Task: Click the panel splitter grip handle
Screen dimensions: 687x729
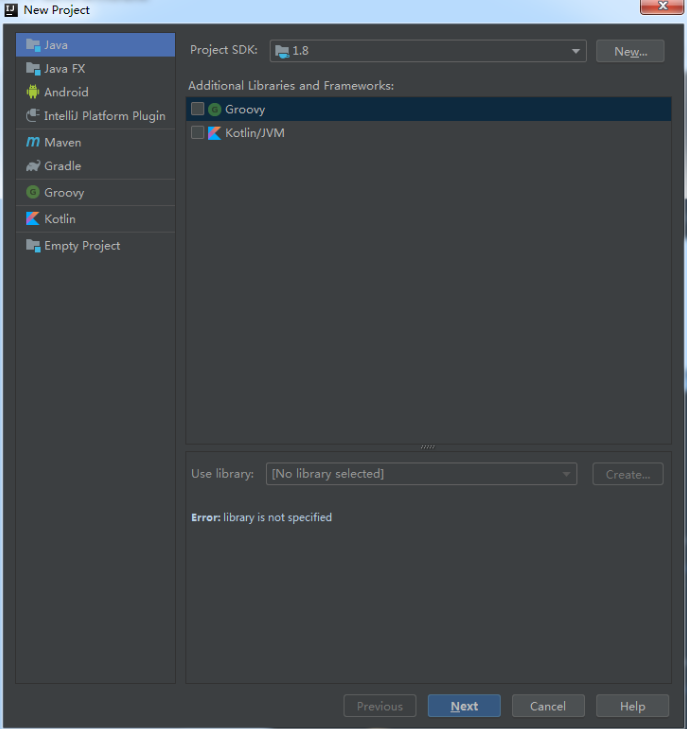Action: tap(428, 447)
